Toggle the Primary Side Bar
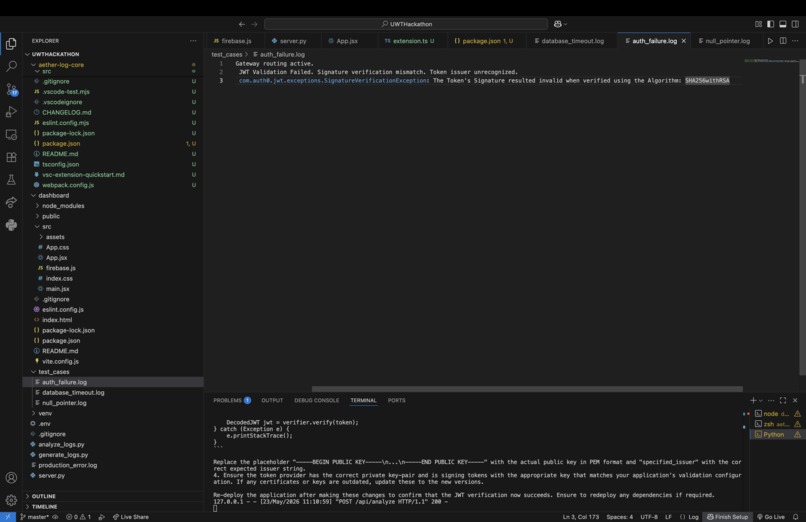 tap(771, 24)
